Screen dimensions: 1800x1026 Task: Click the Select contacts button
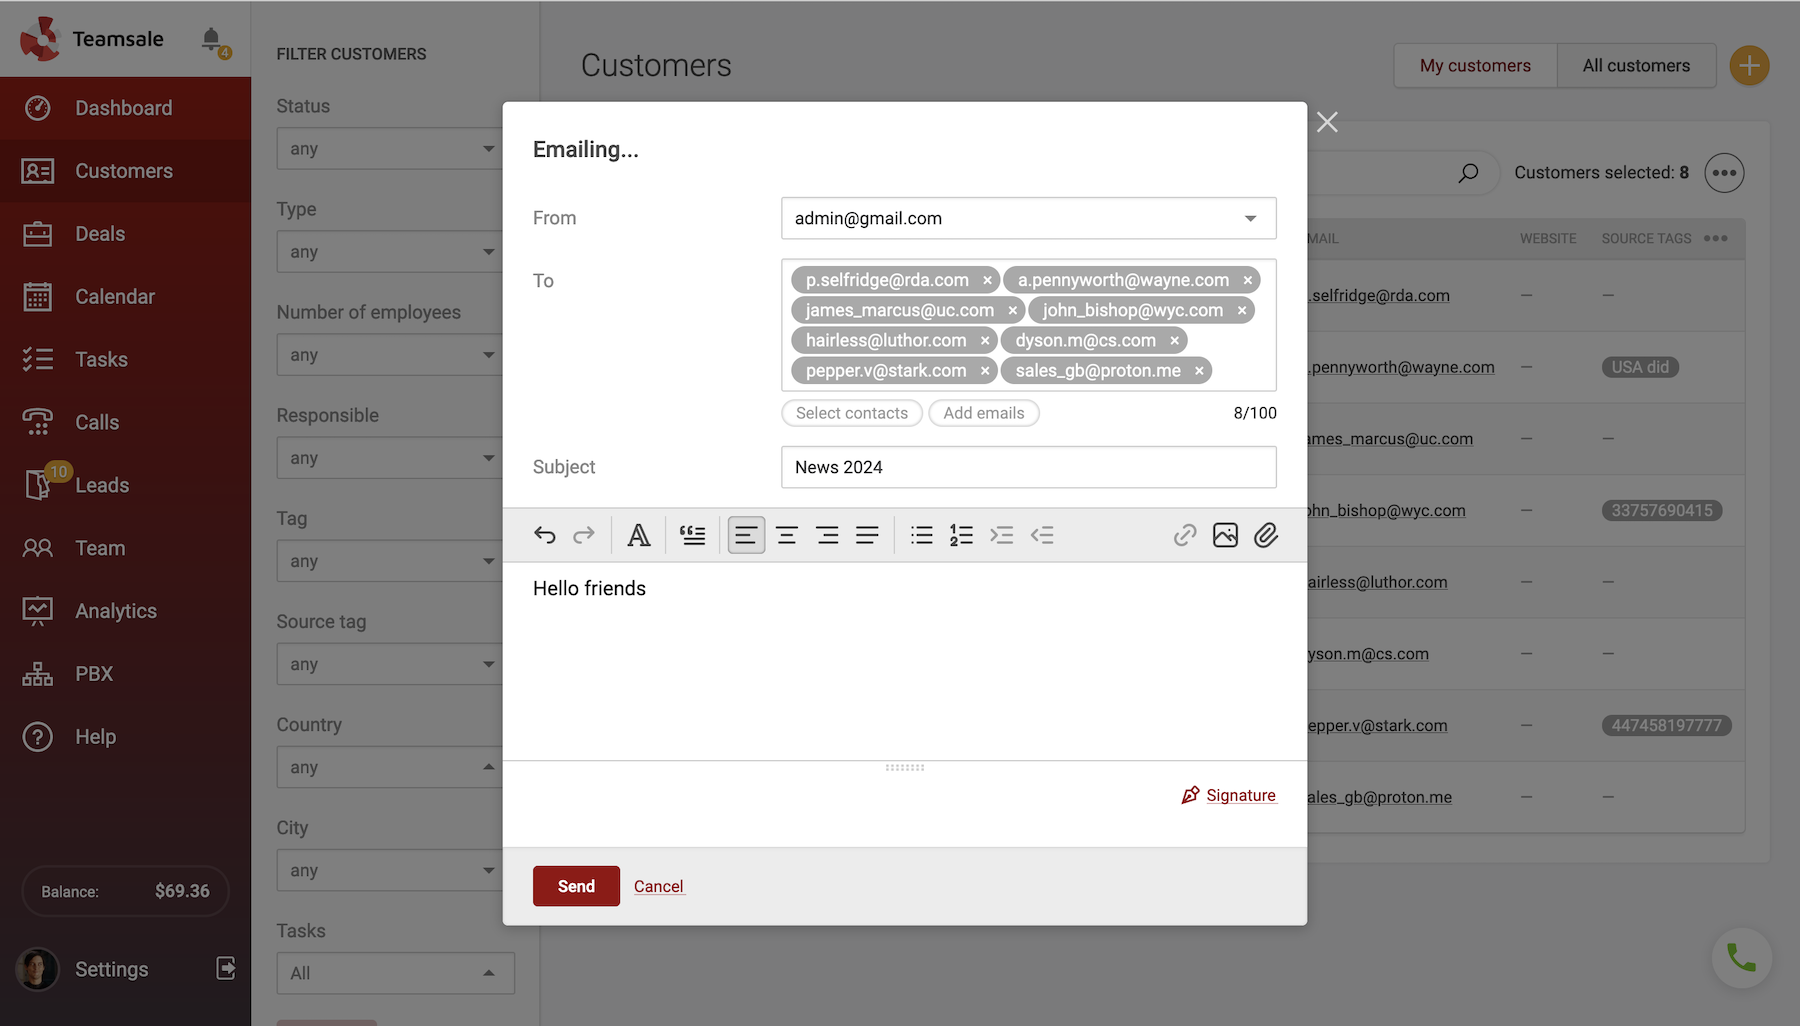[851, 413]
